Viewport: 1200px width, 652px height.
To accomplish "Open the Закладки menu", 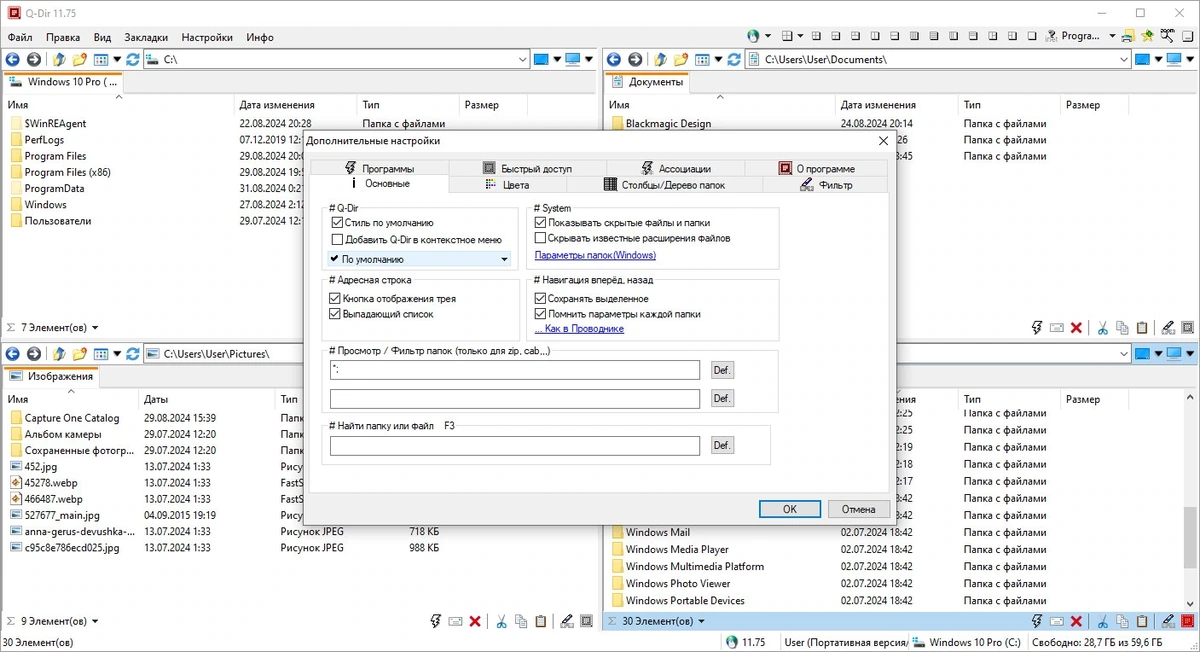I will point(147,37).
